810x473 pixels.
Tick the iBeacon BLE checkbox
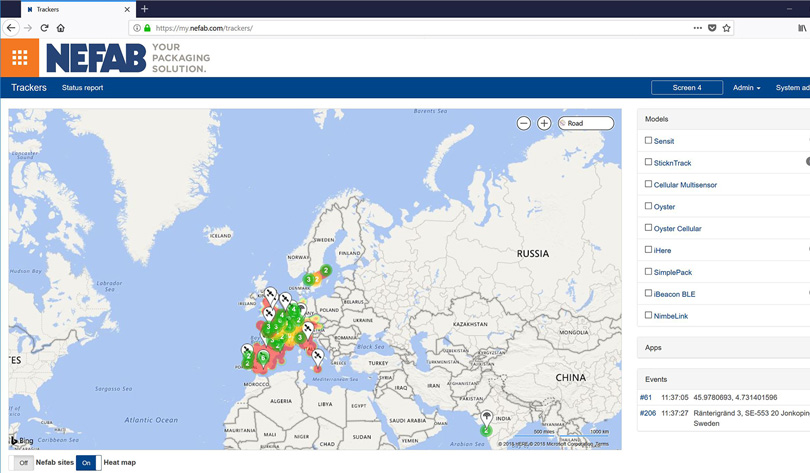click(648, 294)
